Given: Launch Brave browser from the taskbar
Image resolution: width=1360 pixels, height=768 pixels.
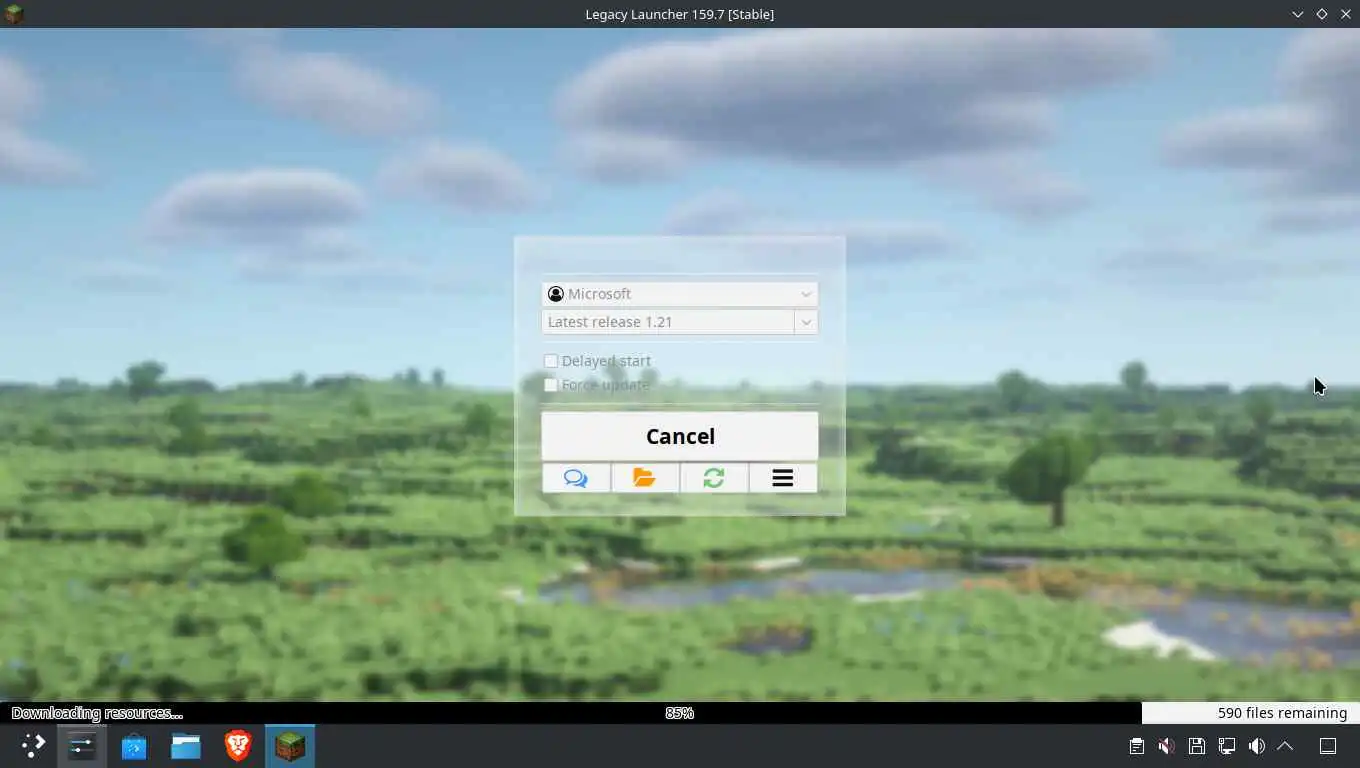Looking at the screenshot, I should click(238, 746).
